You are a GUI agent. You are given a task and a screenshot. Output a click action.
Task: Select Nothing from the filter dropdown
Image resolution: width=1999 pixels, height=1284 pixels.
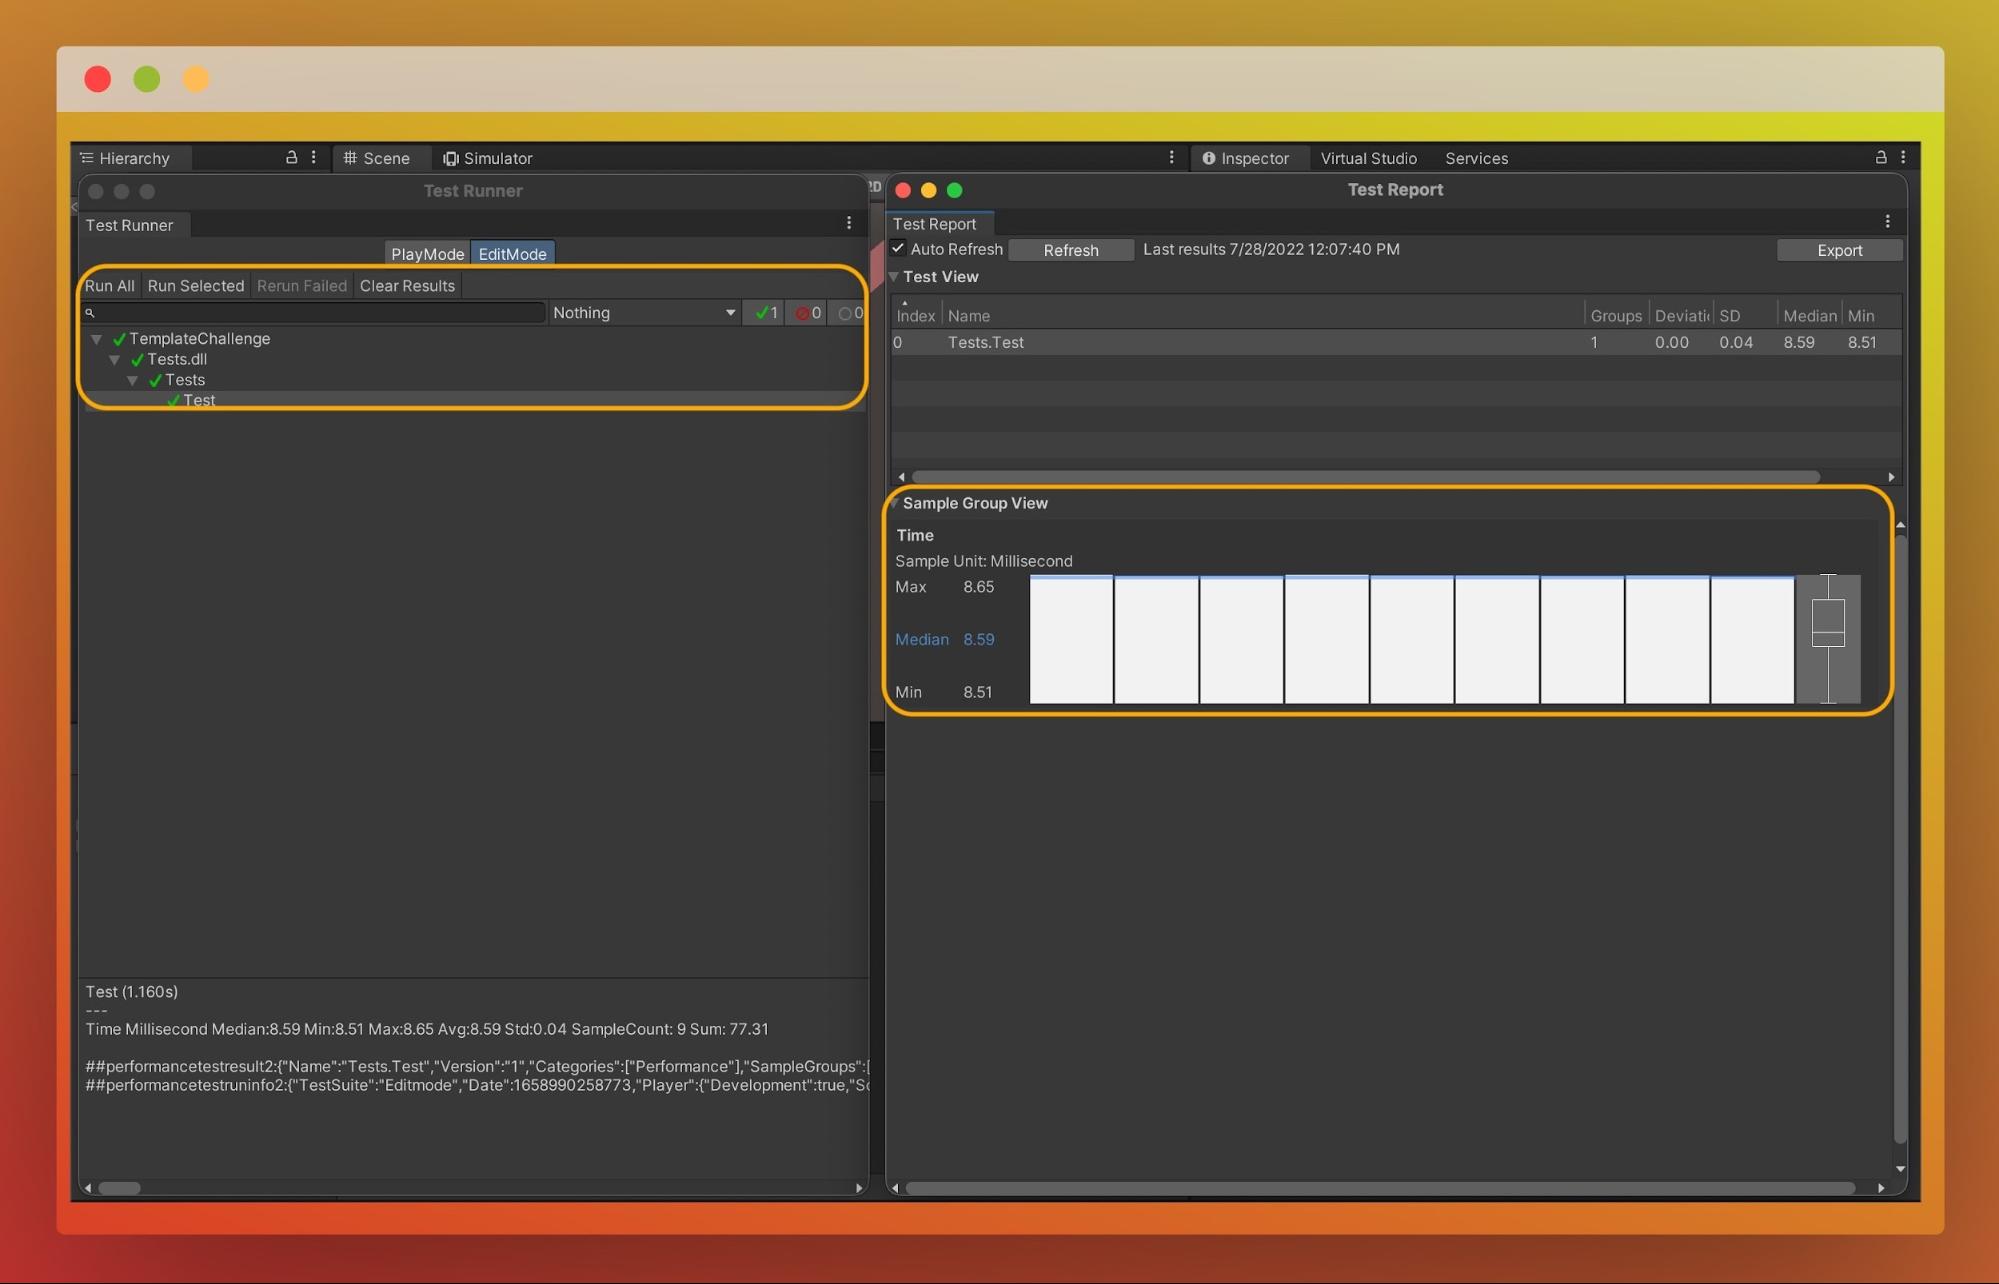pos(643,312)
